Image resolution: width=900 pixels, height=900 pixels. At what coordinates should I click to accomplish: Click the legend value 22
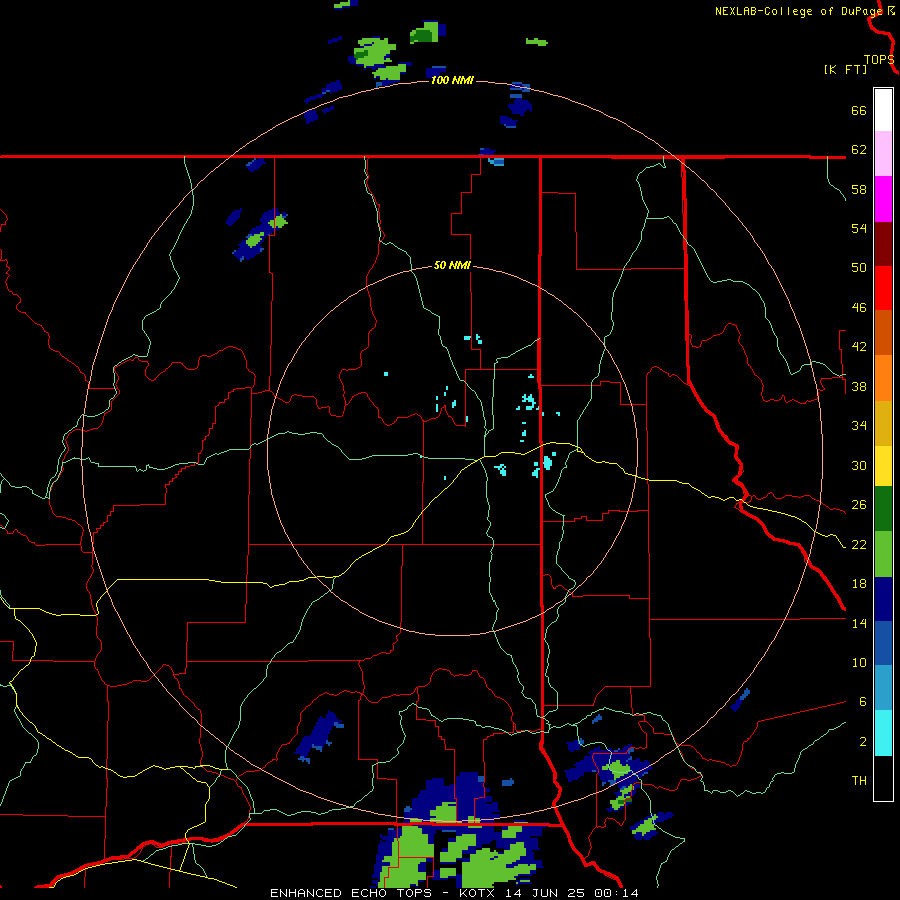click(x=859, y=544)
